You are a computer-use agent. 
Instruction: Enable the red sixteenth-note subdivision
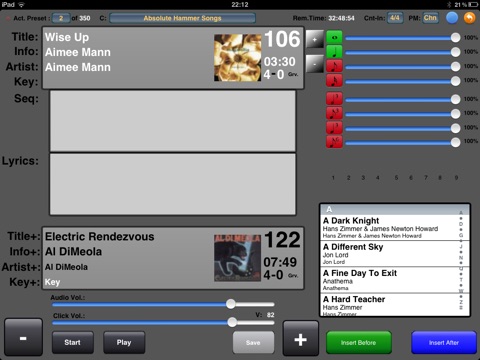[334, 80]
